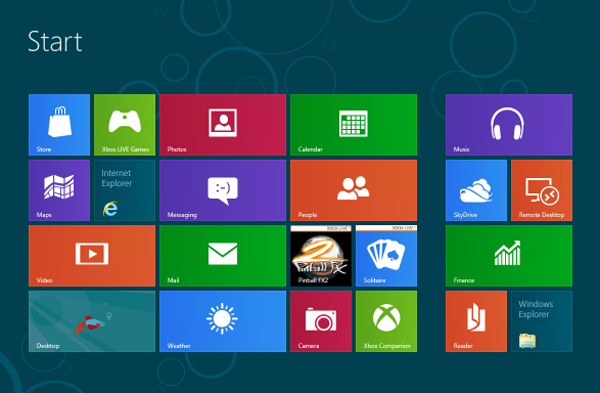This screenshot has width=600, height=393.
Task: Switch to Desktop tile with fish
Action: [92, 321]
